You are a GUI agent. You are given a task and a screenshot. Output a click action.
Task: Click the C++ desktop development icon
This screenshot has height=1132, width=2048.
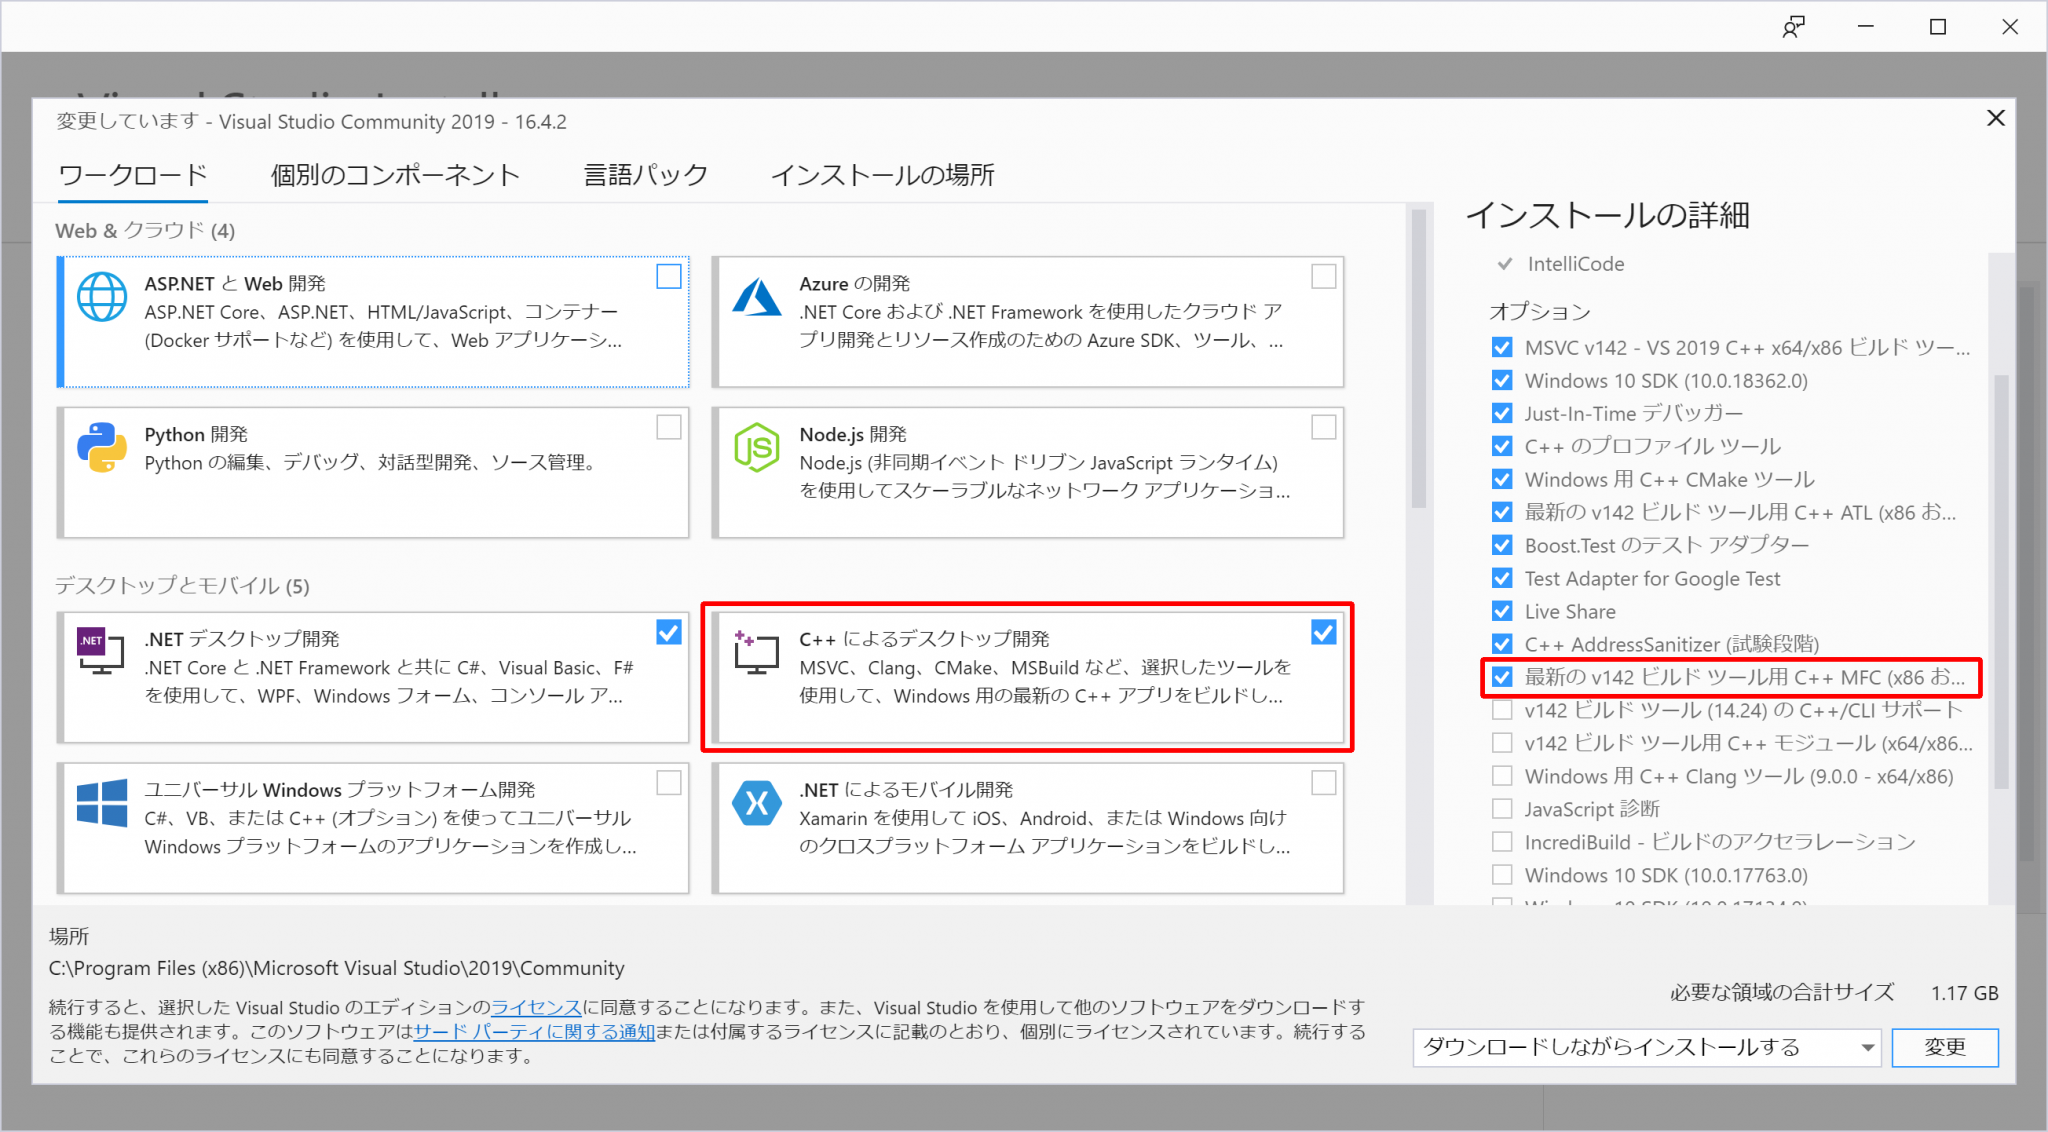click(x=756, y=652)
